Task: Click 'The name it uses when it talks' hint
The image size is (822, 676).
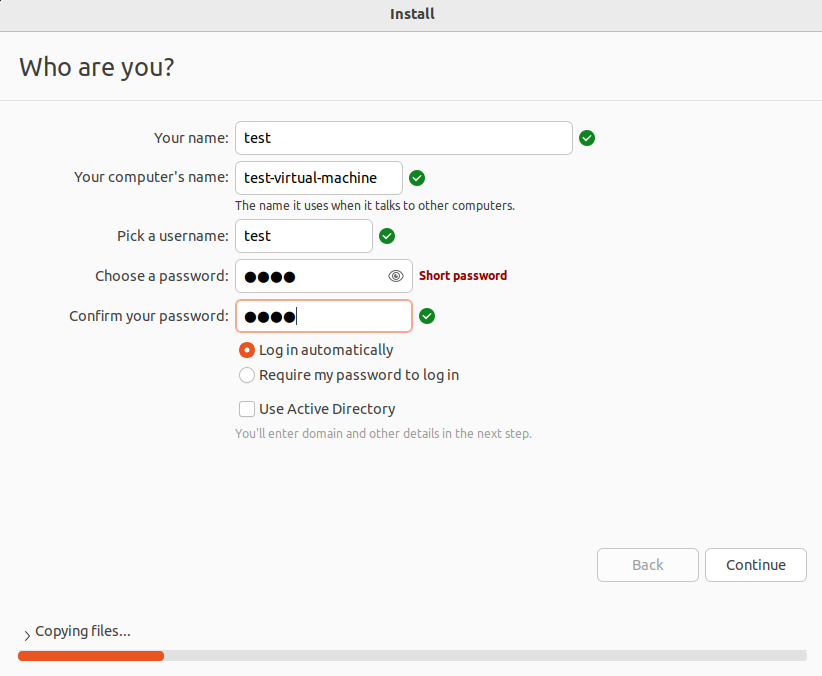Action: click(375, 206)
